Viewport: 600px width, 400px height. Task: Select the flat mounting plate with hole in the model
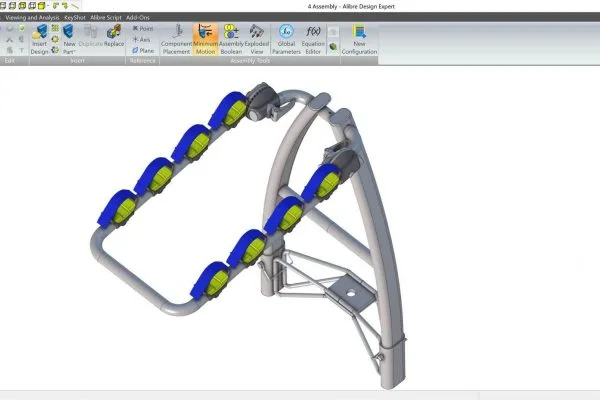pyautogui.click(x=350, y=293)
